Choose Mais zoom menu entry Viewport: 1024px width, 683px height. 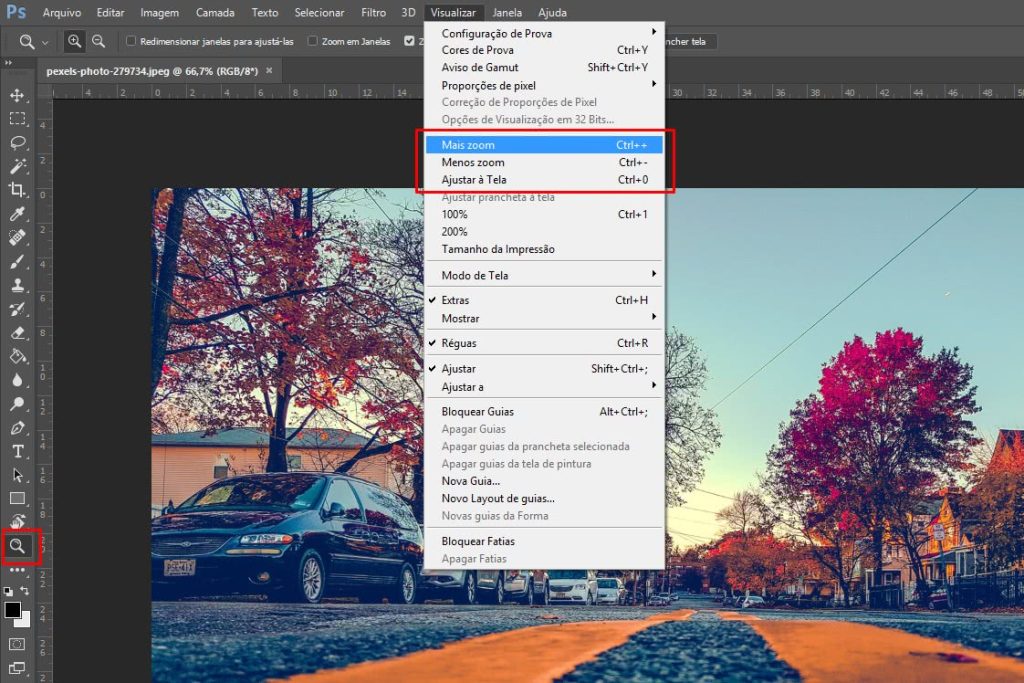[545, 145]
